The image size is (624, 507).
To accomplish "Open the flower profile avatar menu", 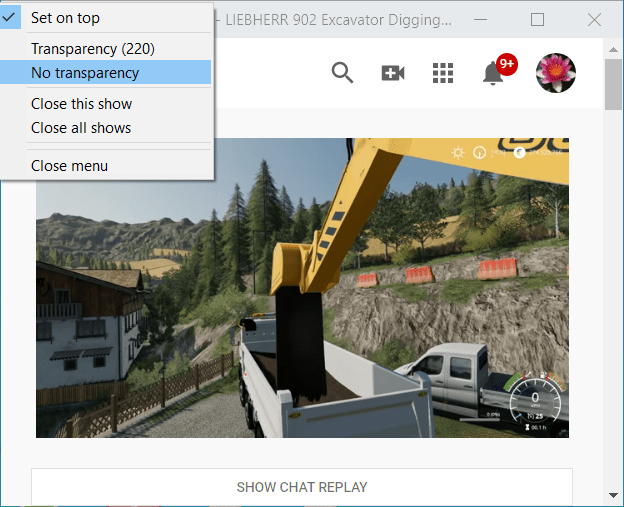I will [556, 73].
